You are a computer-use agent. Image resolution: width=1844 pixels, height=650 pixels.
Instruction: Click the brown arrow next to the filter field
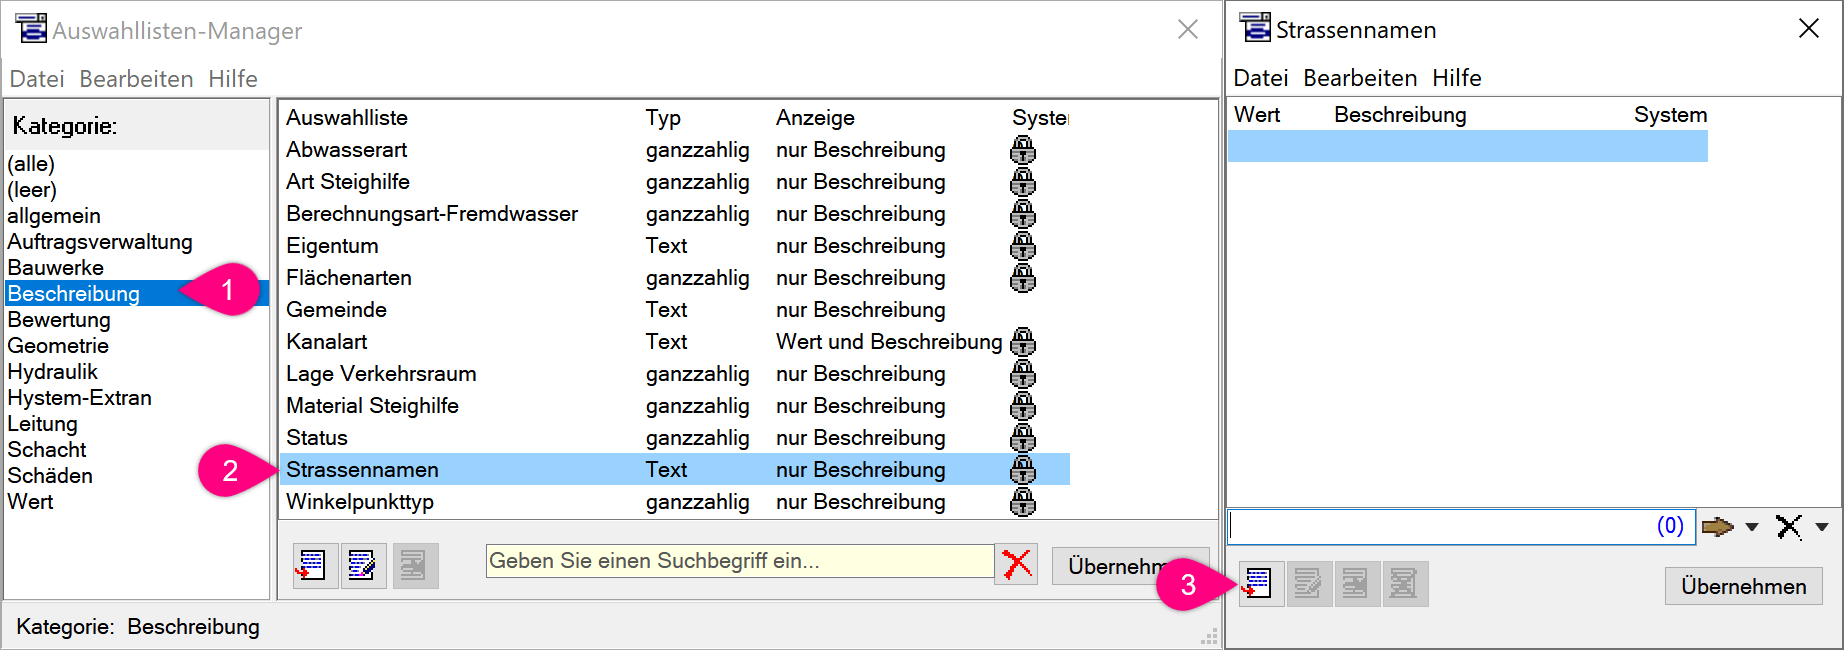pyautogui.click(x=1716, y=527)
